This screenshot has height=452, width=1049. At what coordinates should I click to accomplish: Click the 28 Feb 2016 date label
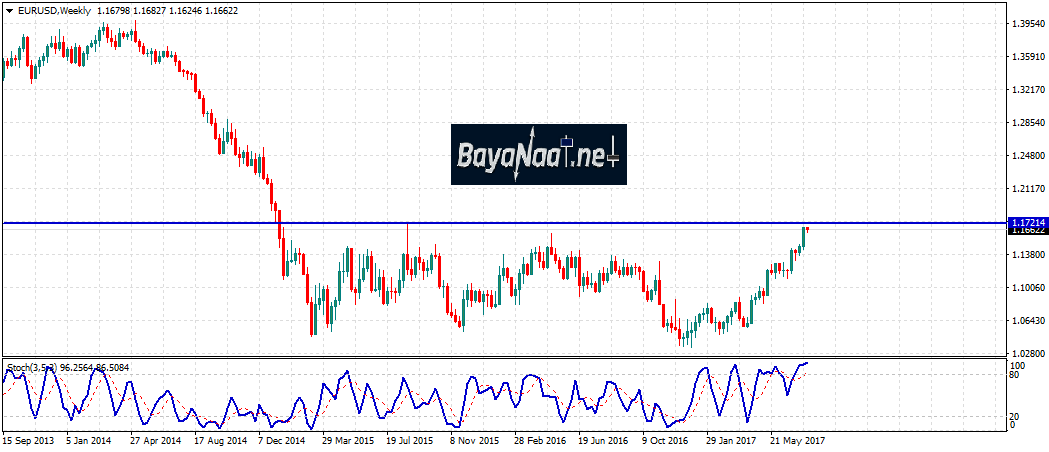pyautogui.click(x=538, y=439)
